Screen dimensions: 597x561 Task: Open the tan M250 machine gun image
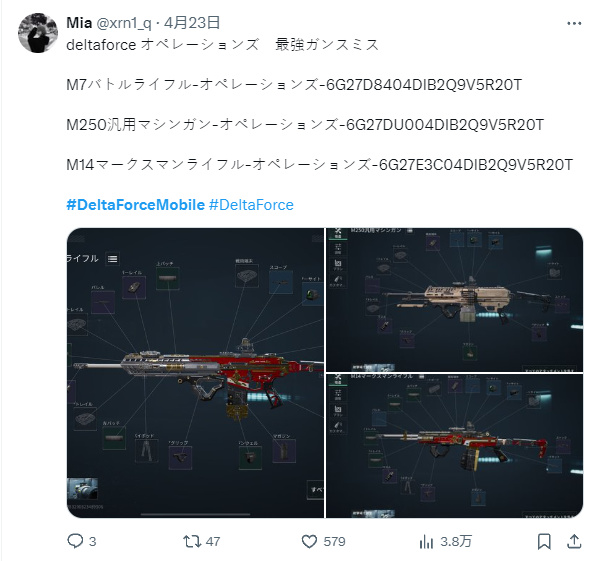(x=455, y=300)
